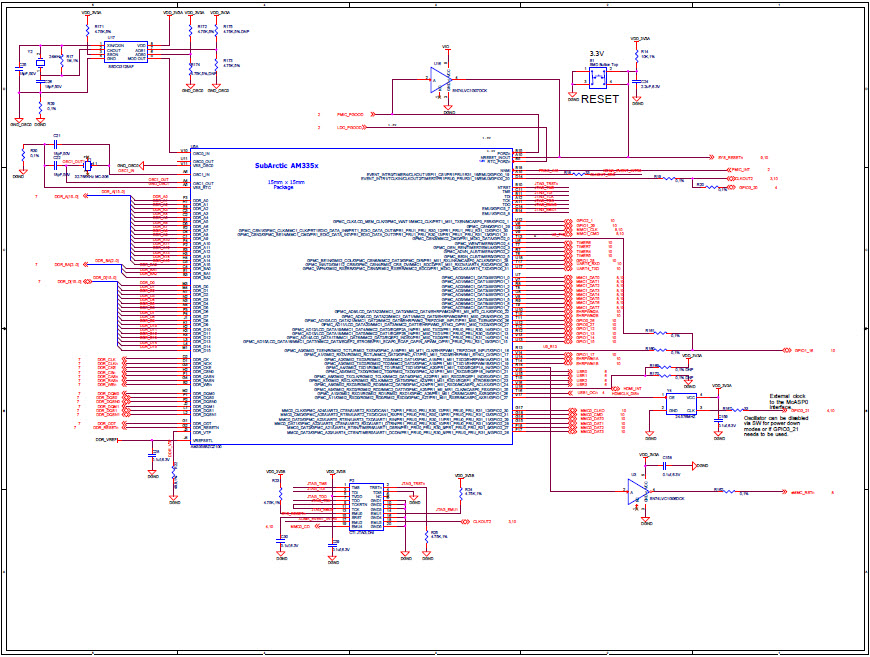Select resistor R172 pull-up at the top
Image resolution: width=870 pixels, height=657 pixels.
pos(190,29)
